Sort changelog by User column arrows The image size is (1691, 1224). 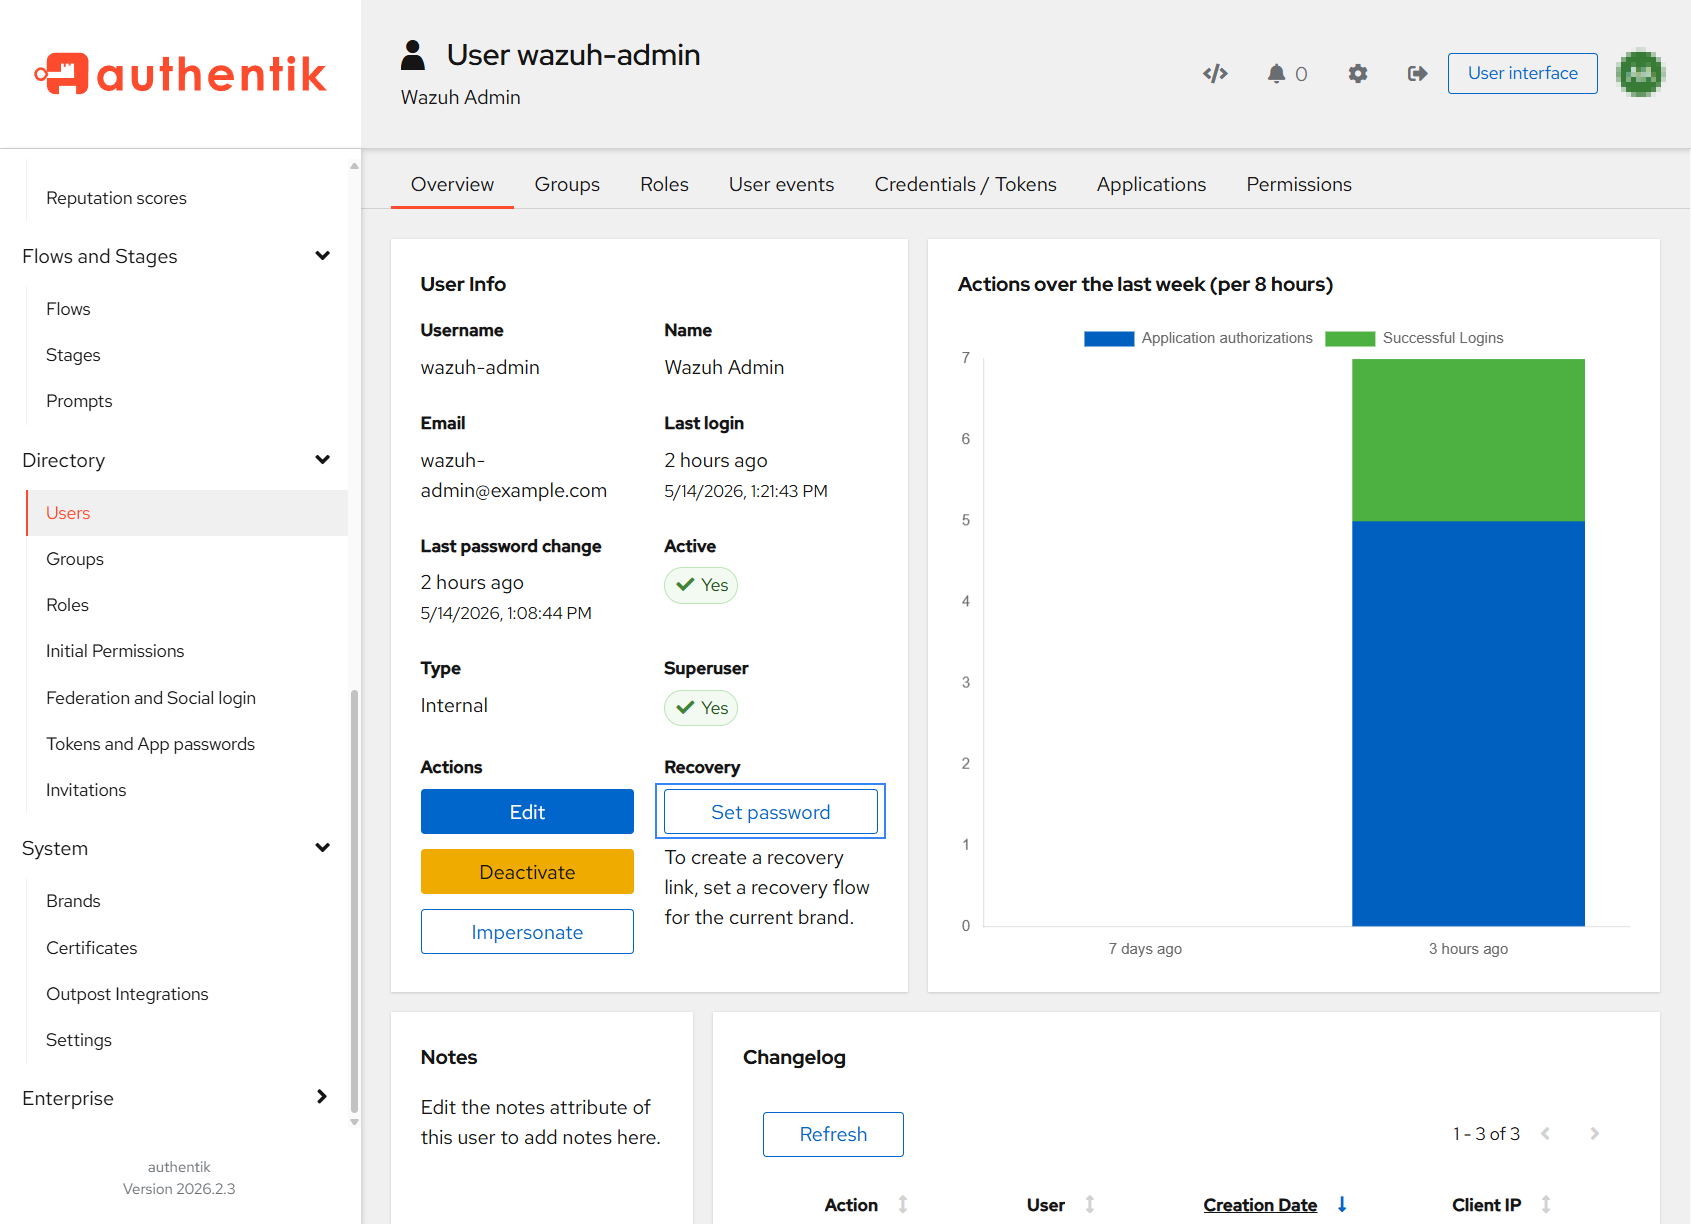(x=1090, y=1205)
